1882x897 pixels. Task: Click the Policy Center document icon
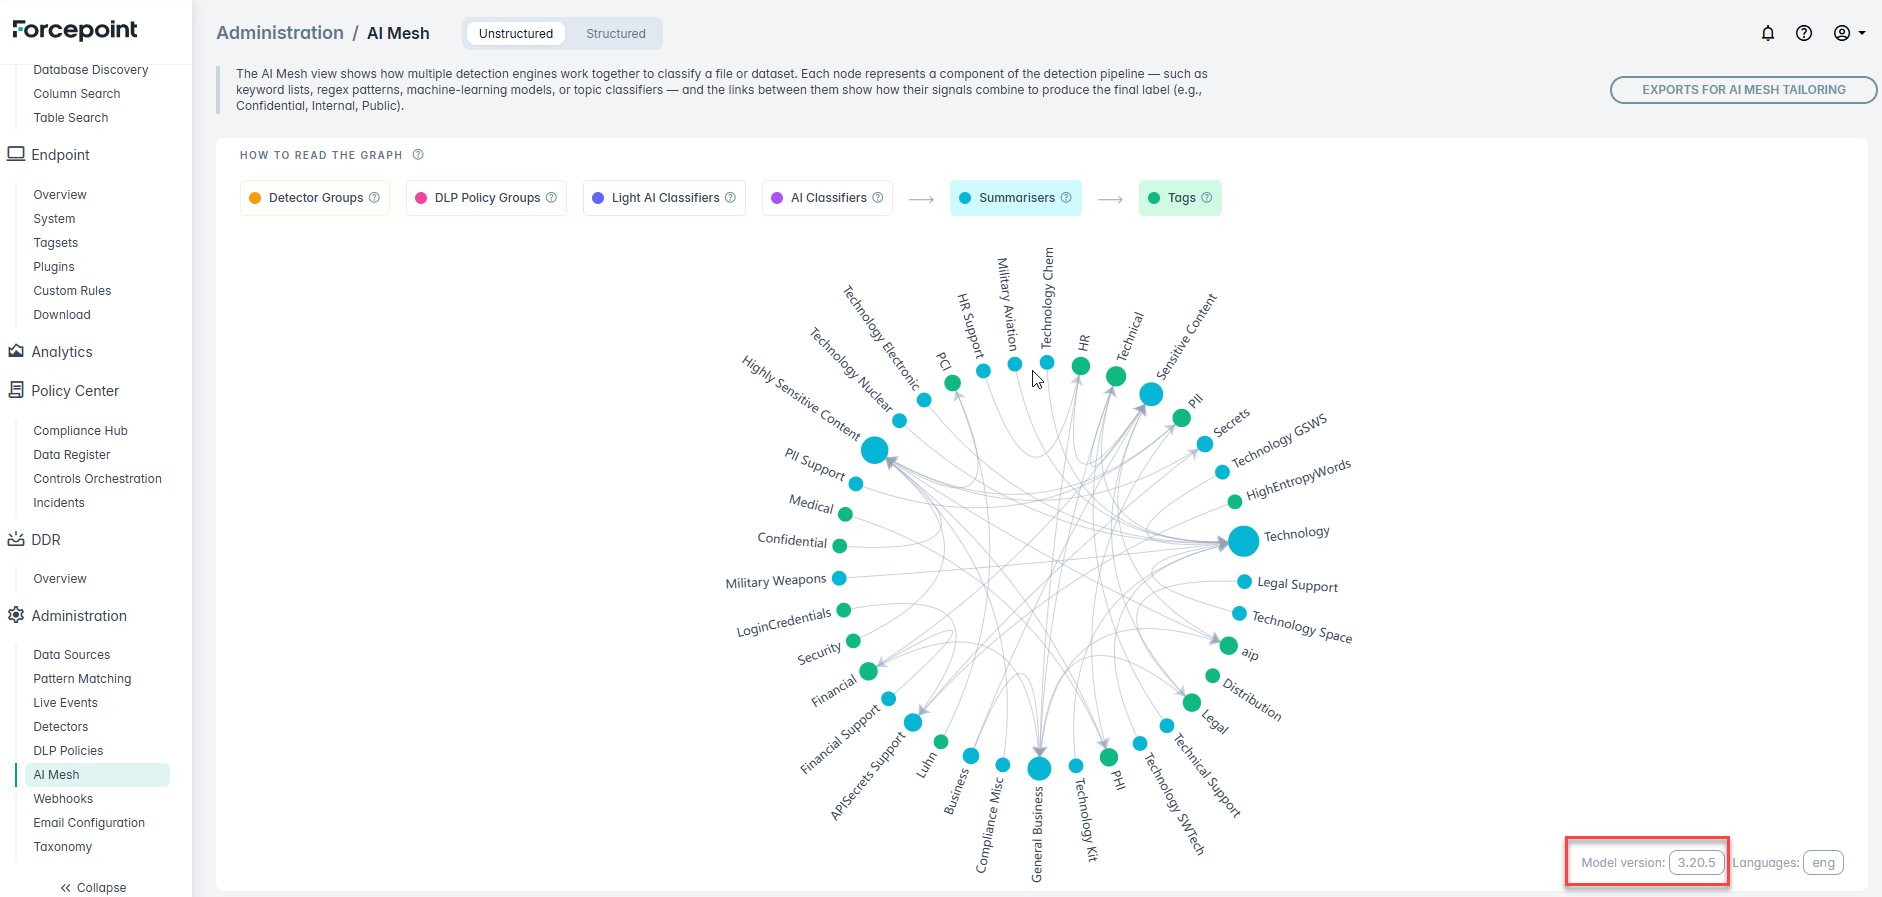16,390
